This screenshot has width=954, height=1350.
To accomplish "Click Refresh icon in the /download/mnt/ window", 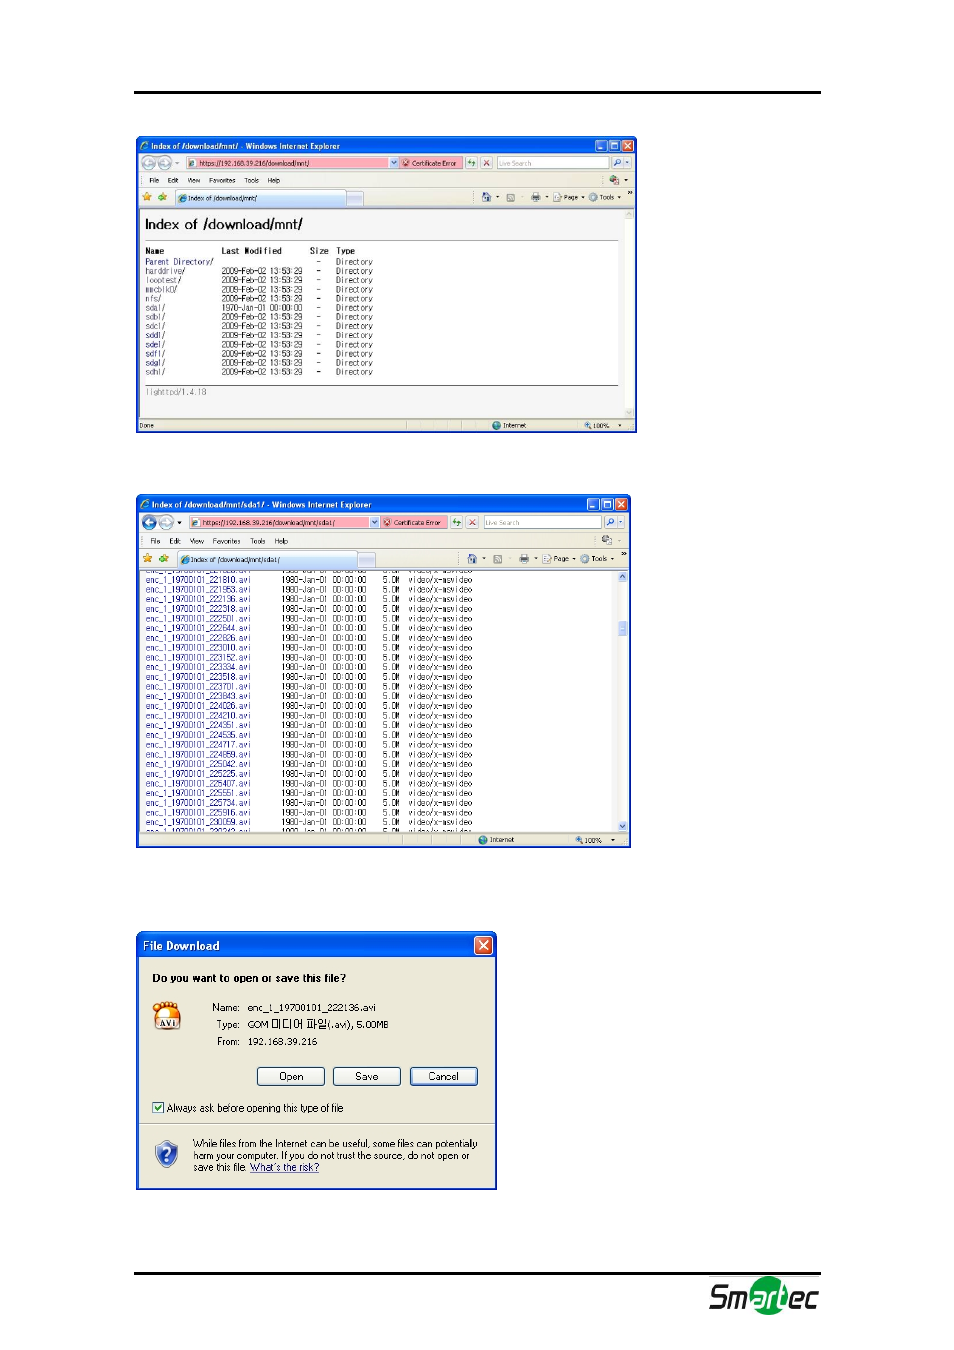I will tap(471, 163).
